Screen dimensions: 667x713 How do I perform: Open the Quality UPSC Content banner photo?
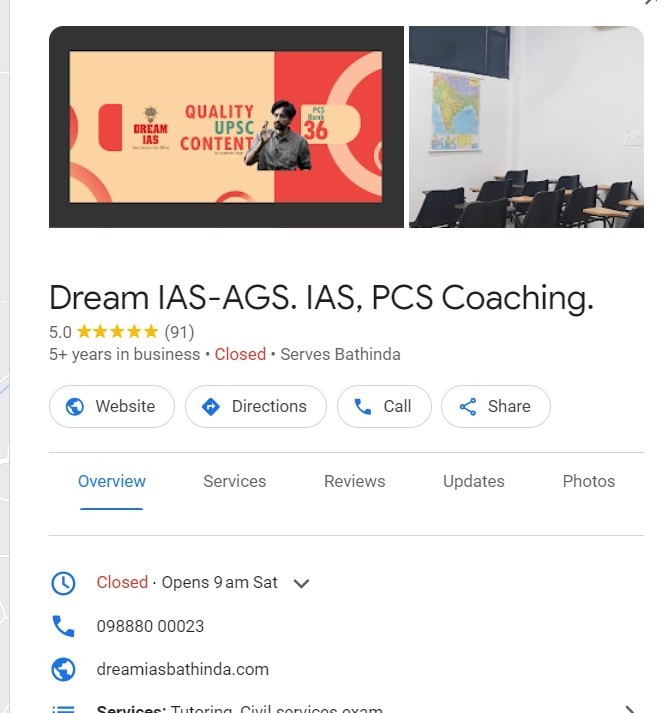(226, 127)
